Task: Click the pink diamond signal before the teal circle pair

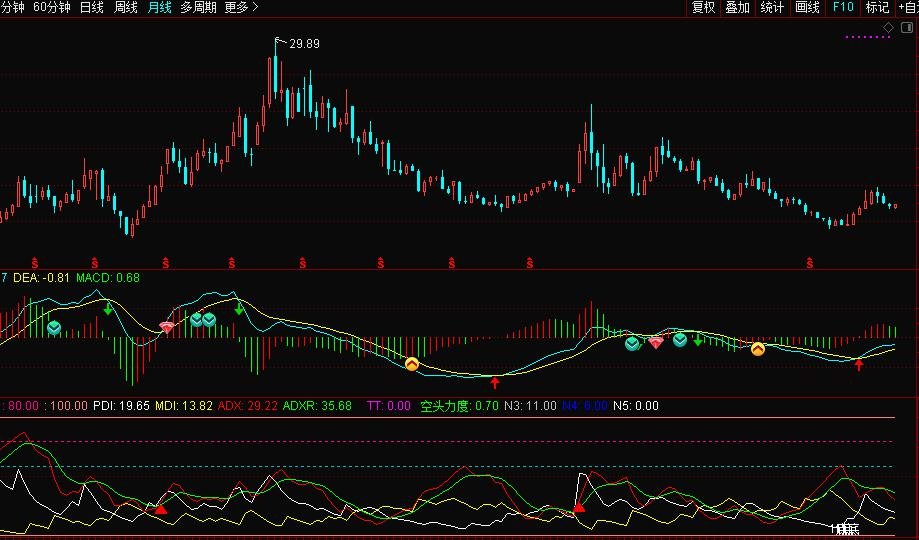Action: point(167,327)
